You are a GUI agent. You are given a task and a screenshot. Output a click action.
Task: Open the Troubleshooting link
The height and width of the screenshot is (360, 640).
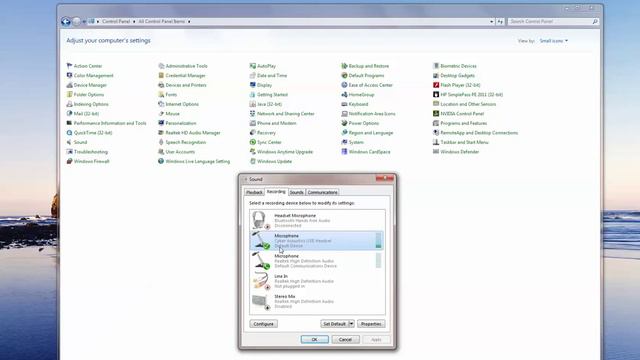coord(91,151)
